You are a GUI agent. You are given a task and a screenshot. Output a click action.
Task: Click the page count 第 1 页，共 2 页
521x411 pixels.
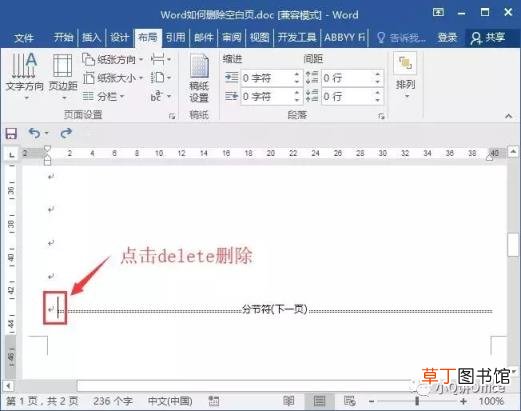42,401
